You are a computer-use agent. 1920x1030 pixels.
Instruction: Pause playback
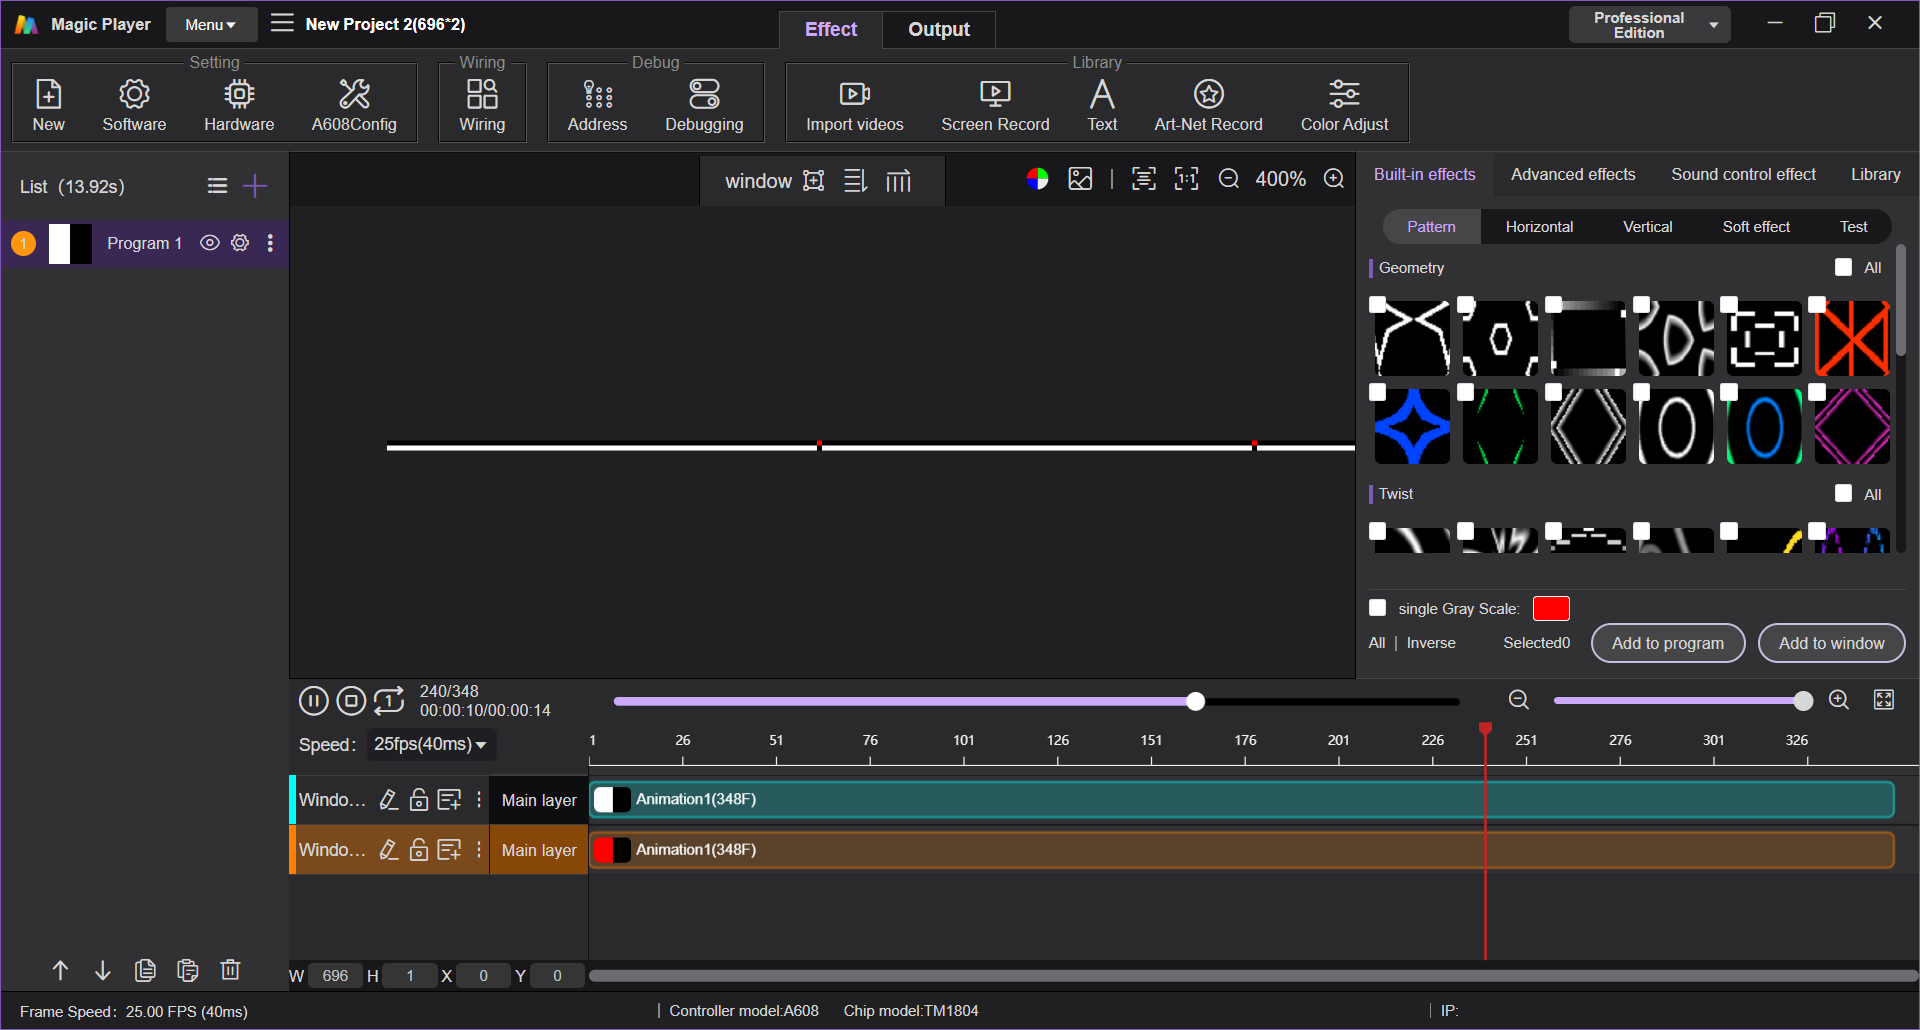[x=313, y=701]
